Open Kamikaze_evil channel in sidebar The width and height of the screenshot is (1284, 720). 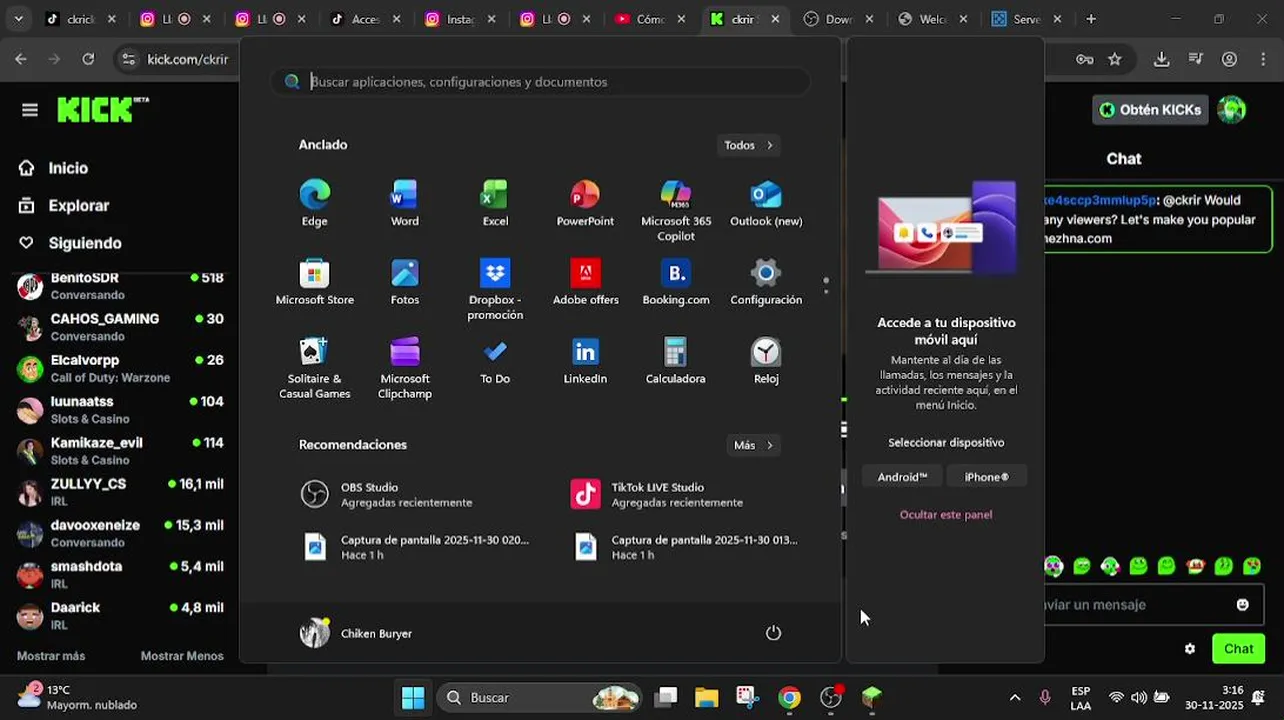[x=120, y=451]
